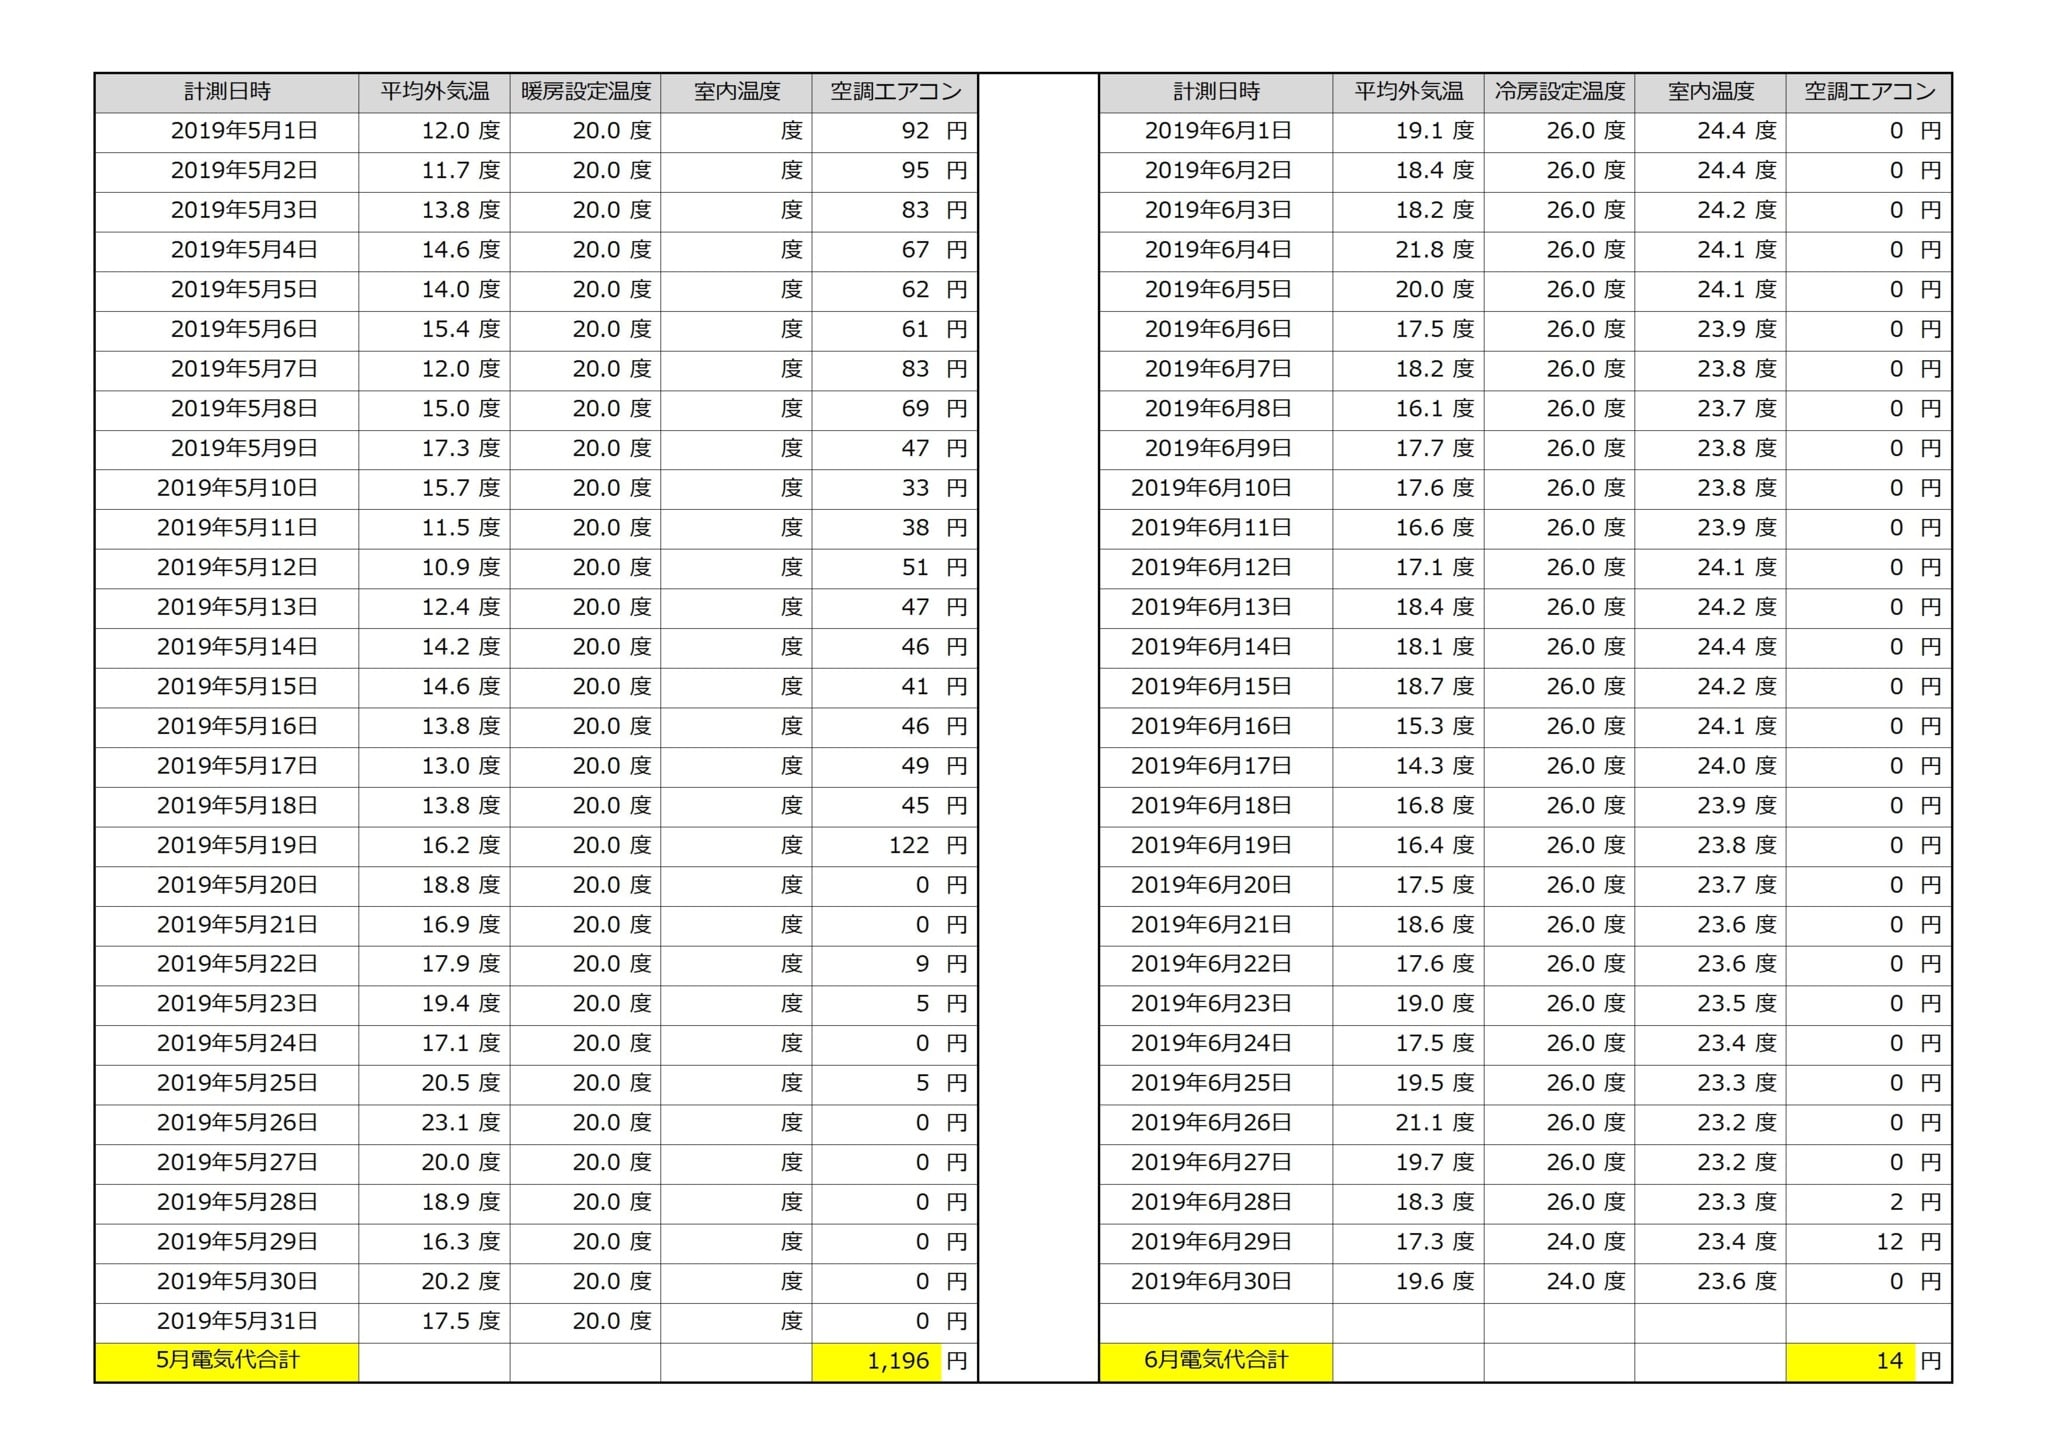
Task: Click the date cell 2019年6月30日
Action: (x=1216, y=1282)
